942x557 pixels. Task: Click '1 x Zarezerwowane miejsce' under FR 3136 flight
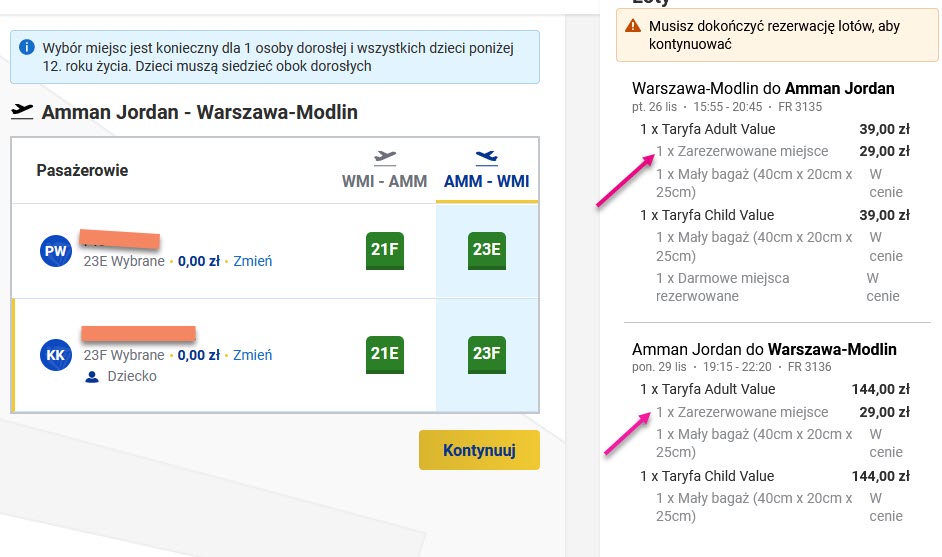pyautogui.click(x=742, y=412)
